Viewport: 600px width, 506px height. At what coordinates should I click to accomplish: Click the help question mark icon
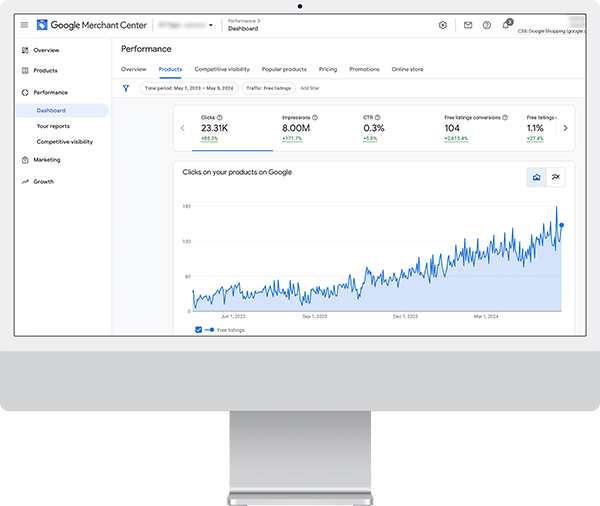[x=486, y=25]
